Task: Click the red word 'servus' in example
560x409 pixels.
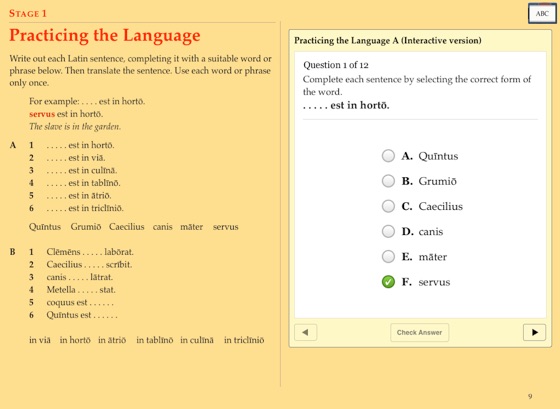Action: click(x=42, y=114)
